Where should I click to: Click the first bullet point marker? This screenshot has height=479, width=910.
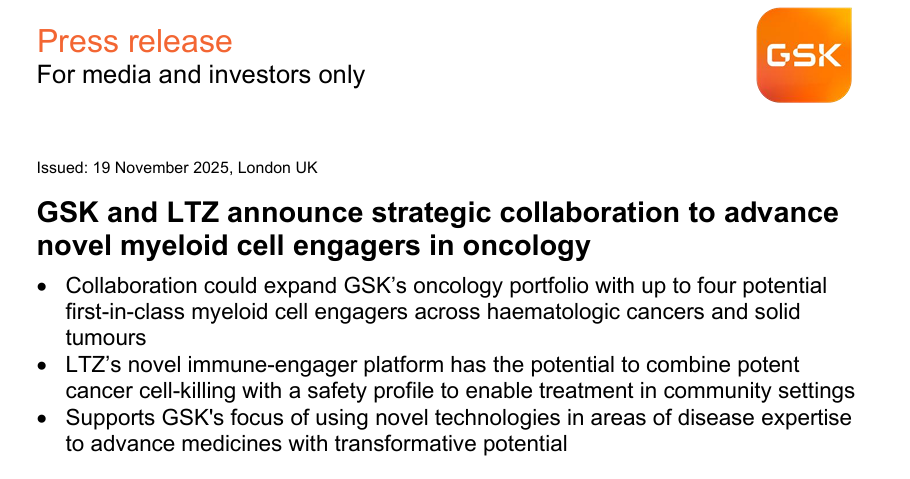tap(42, 287)
